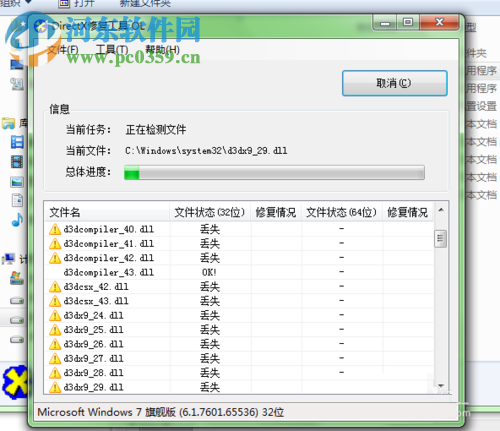Sort by 文件状态(64位) column header

click(342, 212)
